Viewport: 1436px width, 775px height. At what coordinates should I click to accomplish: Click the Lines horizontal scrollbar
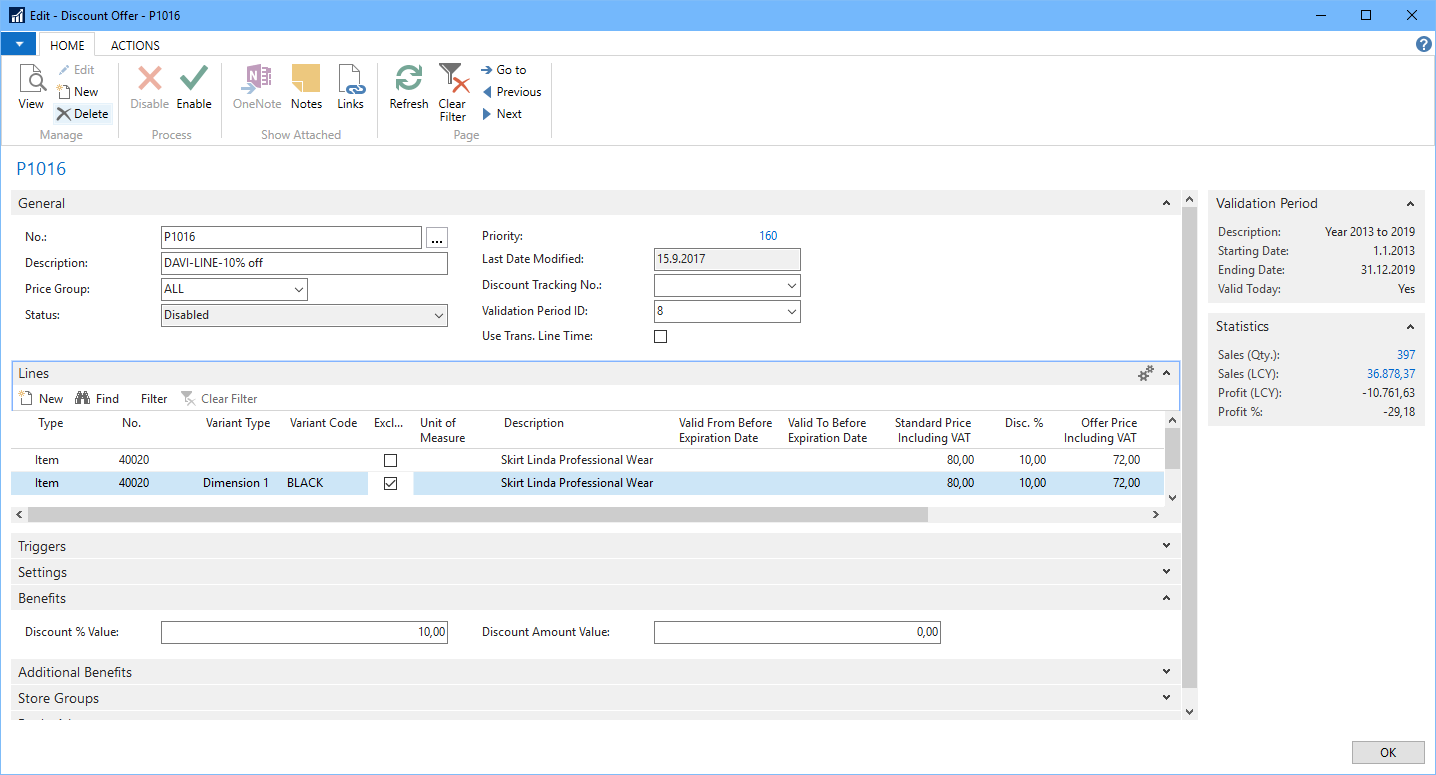coord(478,514)
